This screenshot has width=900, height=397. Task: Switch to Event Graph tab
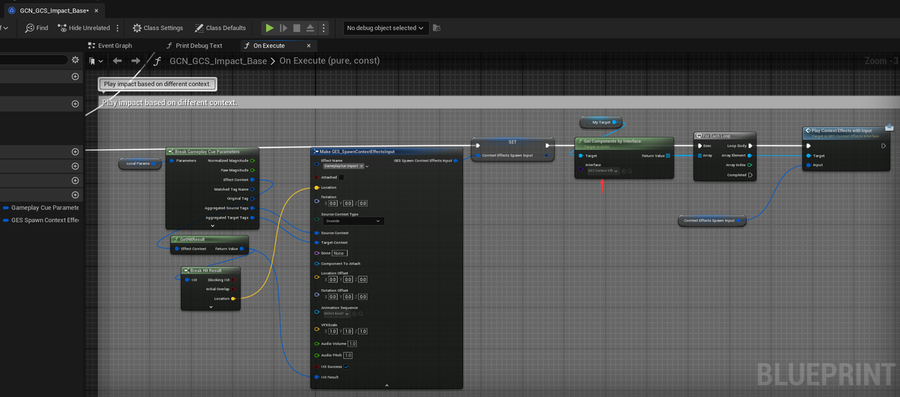[110, 45]
